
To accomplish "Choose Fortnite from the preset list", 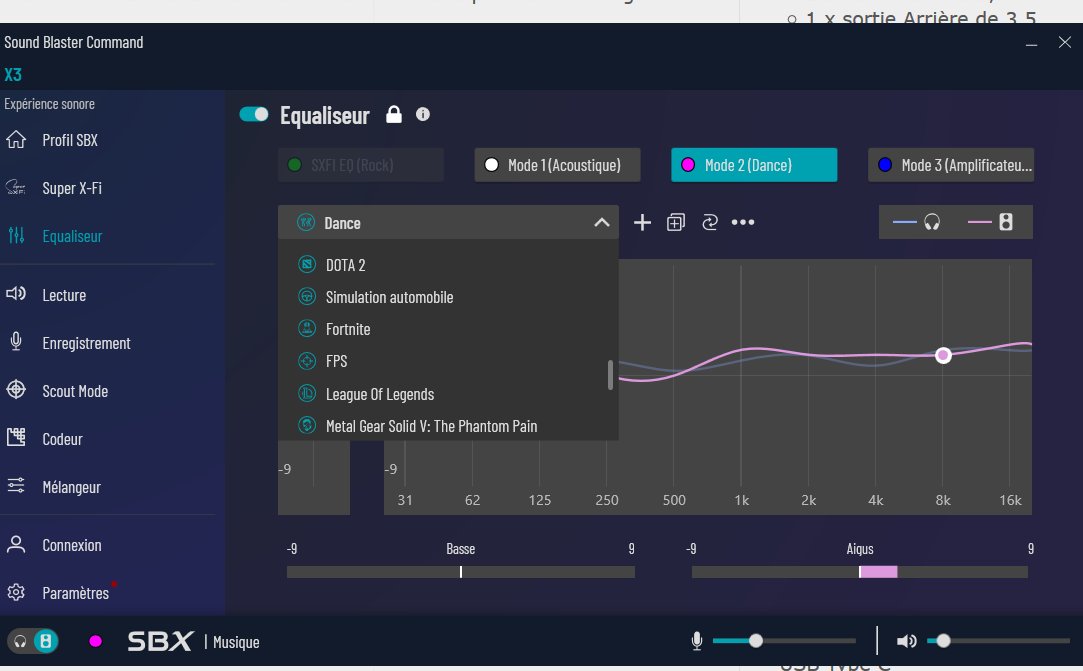I will point(348,329).
